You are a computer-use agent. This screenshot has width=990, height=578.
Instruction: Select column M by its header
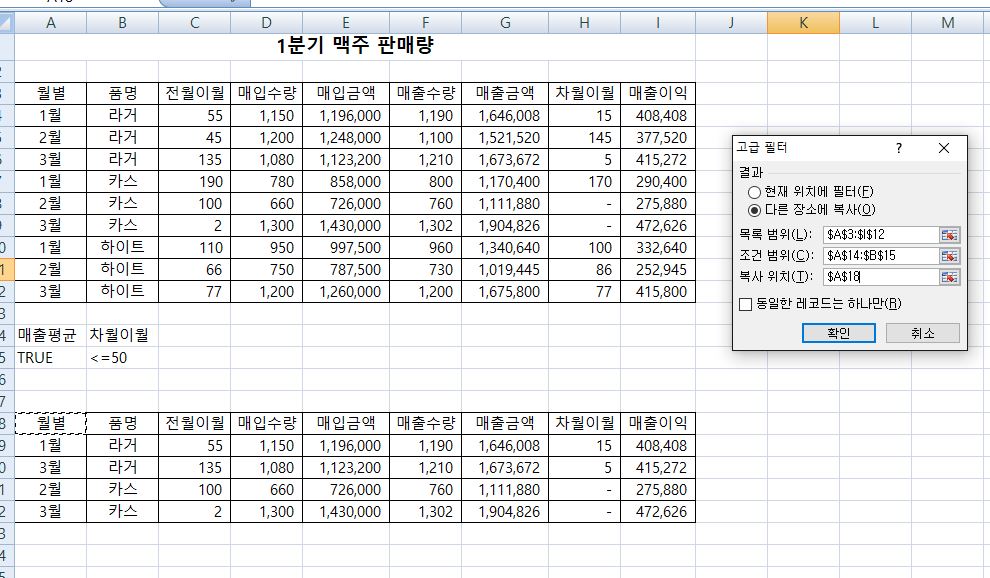[x=948, y=23]
